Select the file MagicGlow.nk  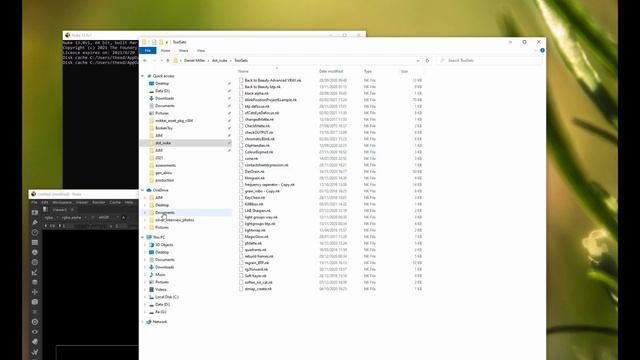pos(256,237)
